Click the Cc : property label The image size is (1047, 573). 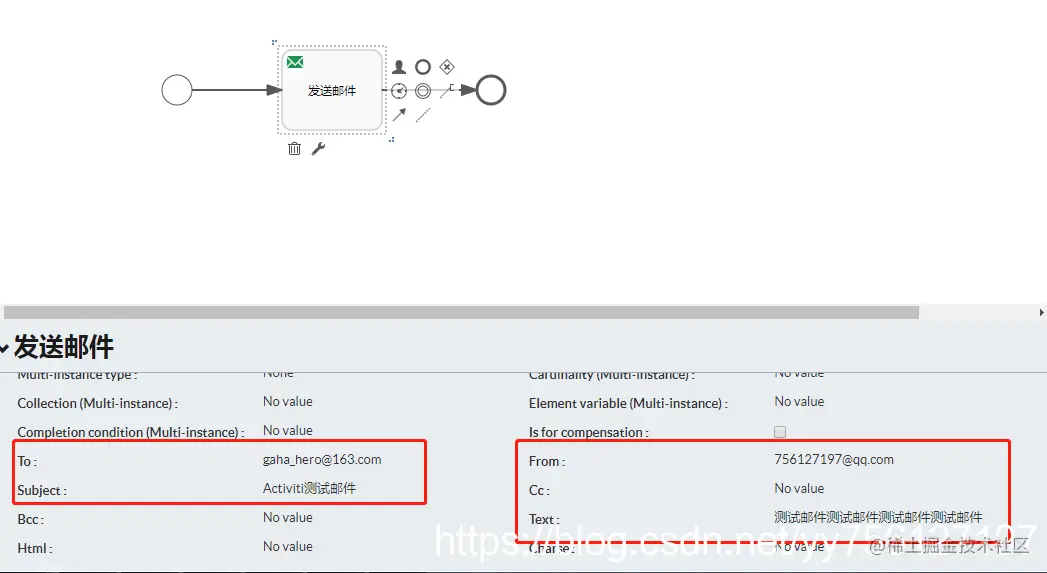540,490
